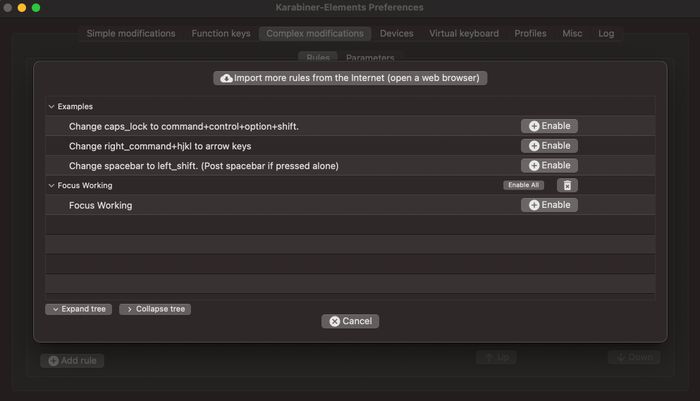Collapse the Focus Working group chevron
The height and width of the screenshot is (401, 700).
pos(51,185)
